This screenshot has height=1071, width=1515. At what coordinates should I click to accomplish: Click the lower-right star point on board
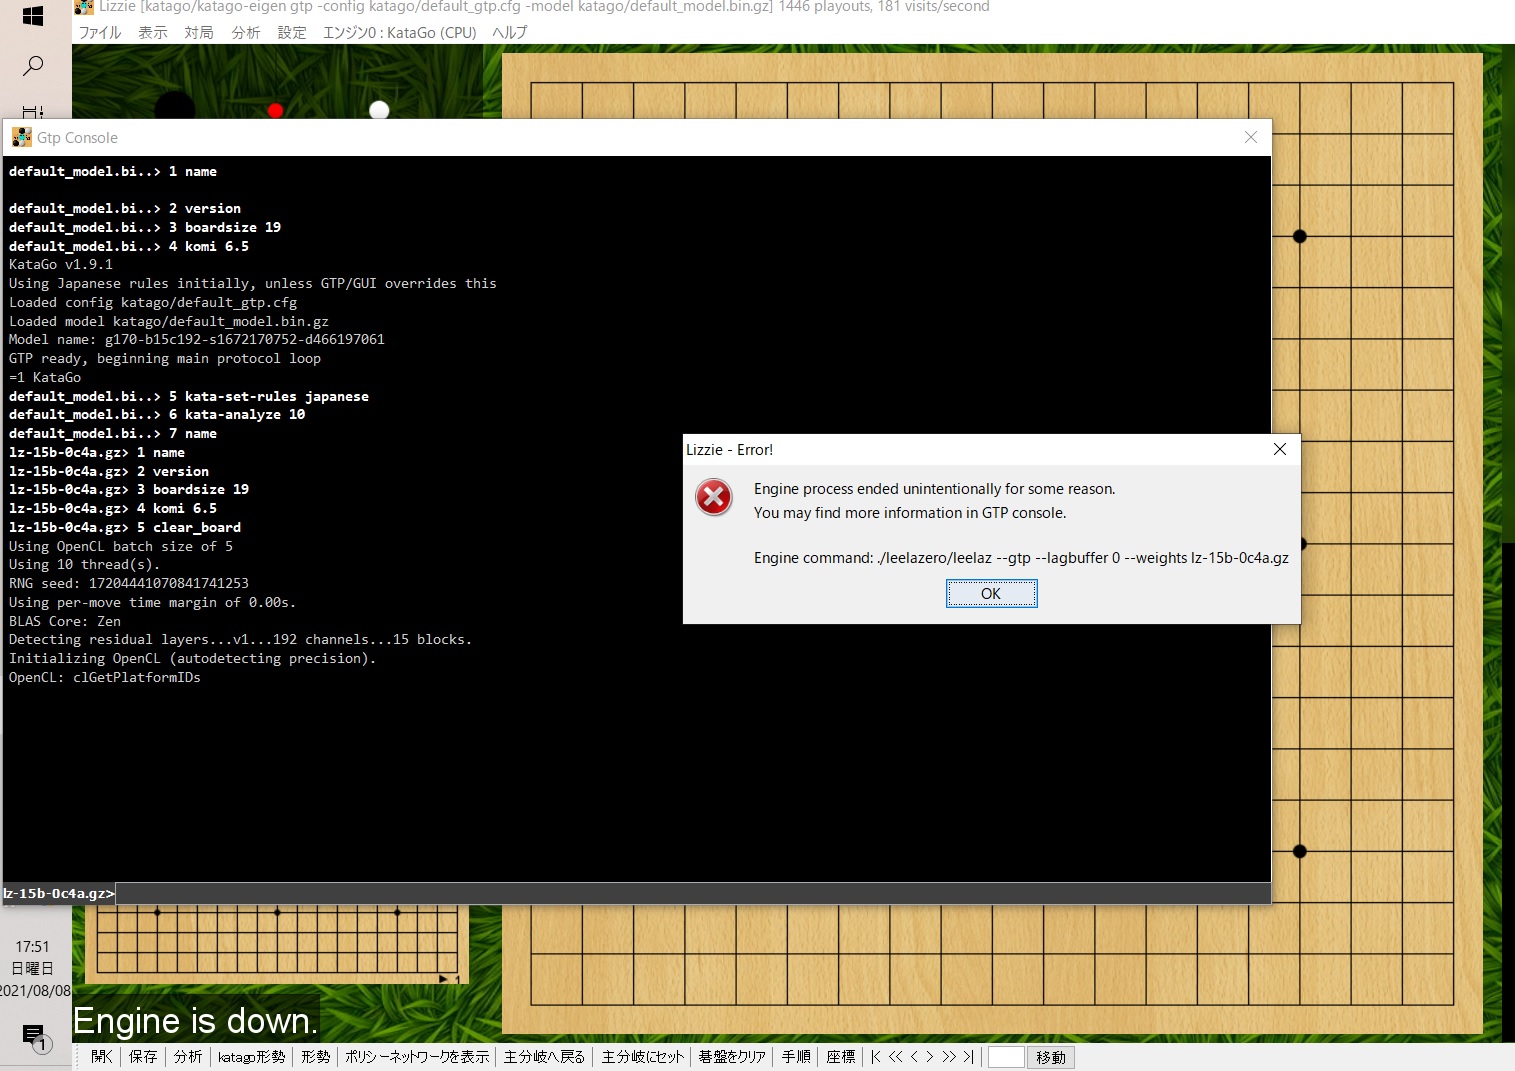pyautogui.click(x=1299, y=852)
